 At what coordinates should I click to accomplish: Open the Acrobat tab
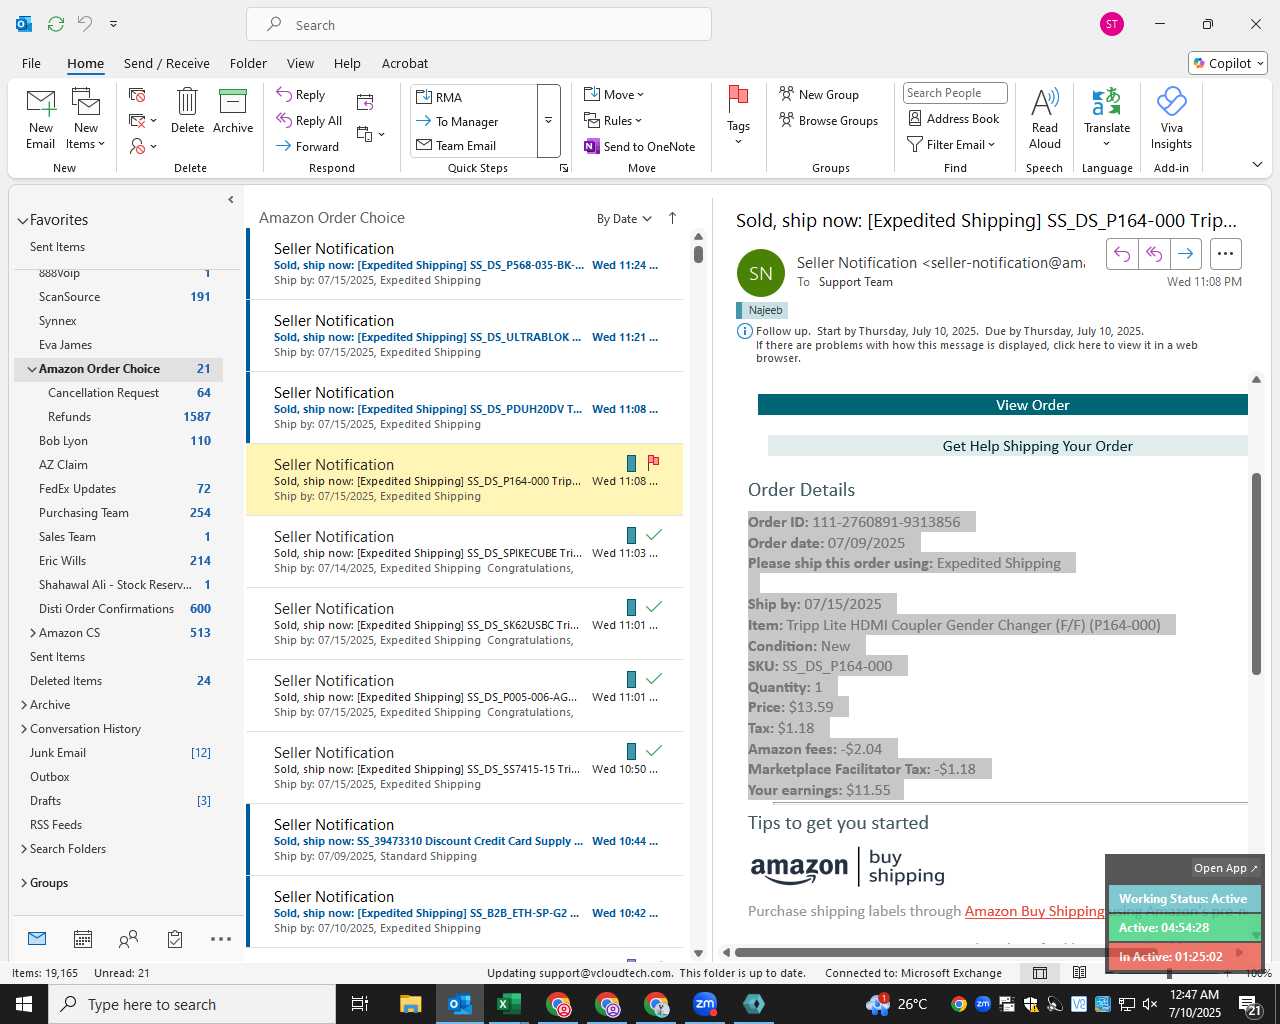point(405,63)
